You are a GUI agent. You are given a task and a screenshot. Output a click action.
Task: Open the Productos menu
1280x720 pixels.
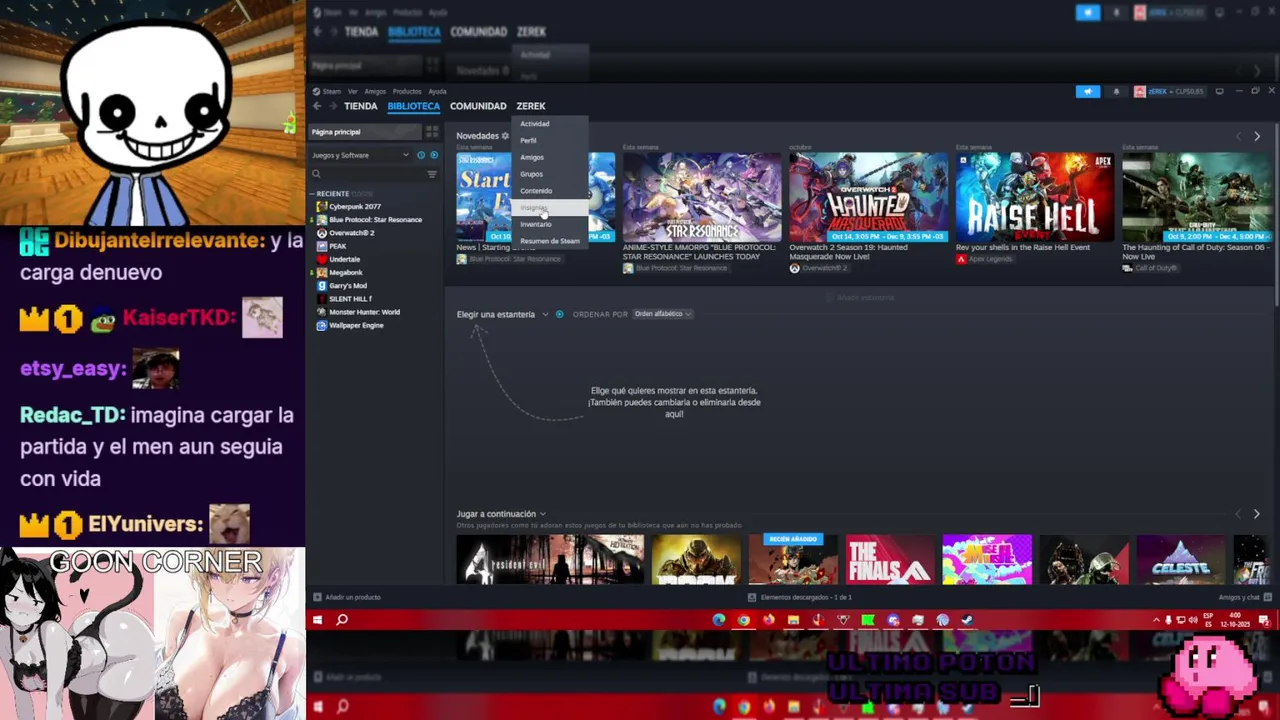point(407,92)
